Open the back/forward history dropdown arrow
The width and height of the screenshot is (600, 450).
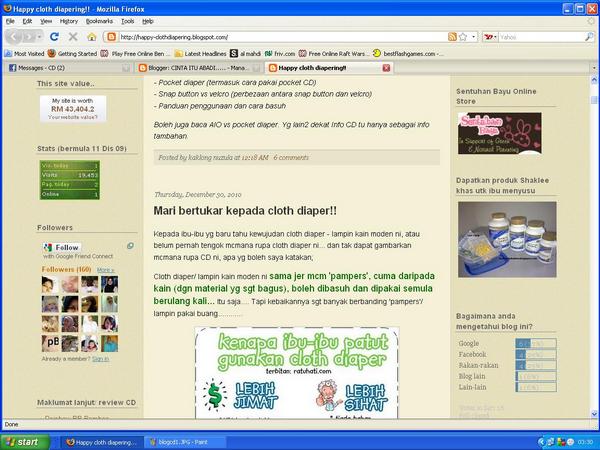40,37
